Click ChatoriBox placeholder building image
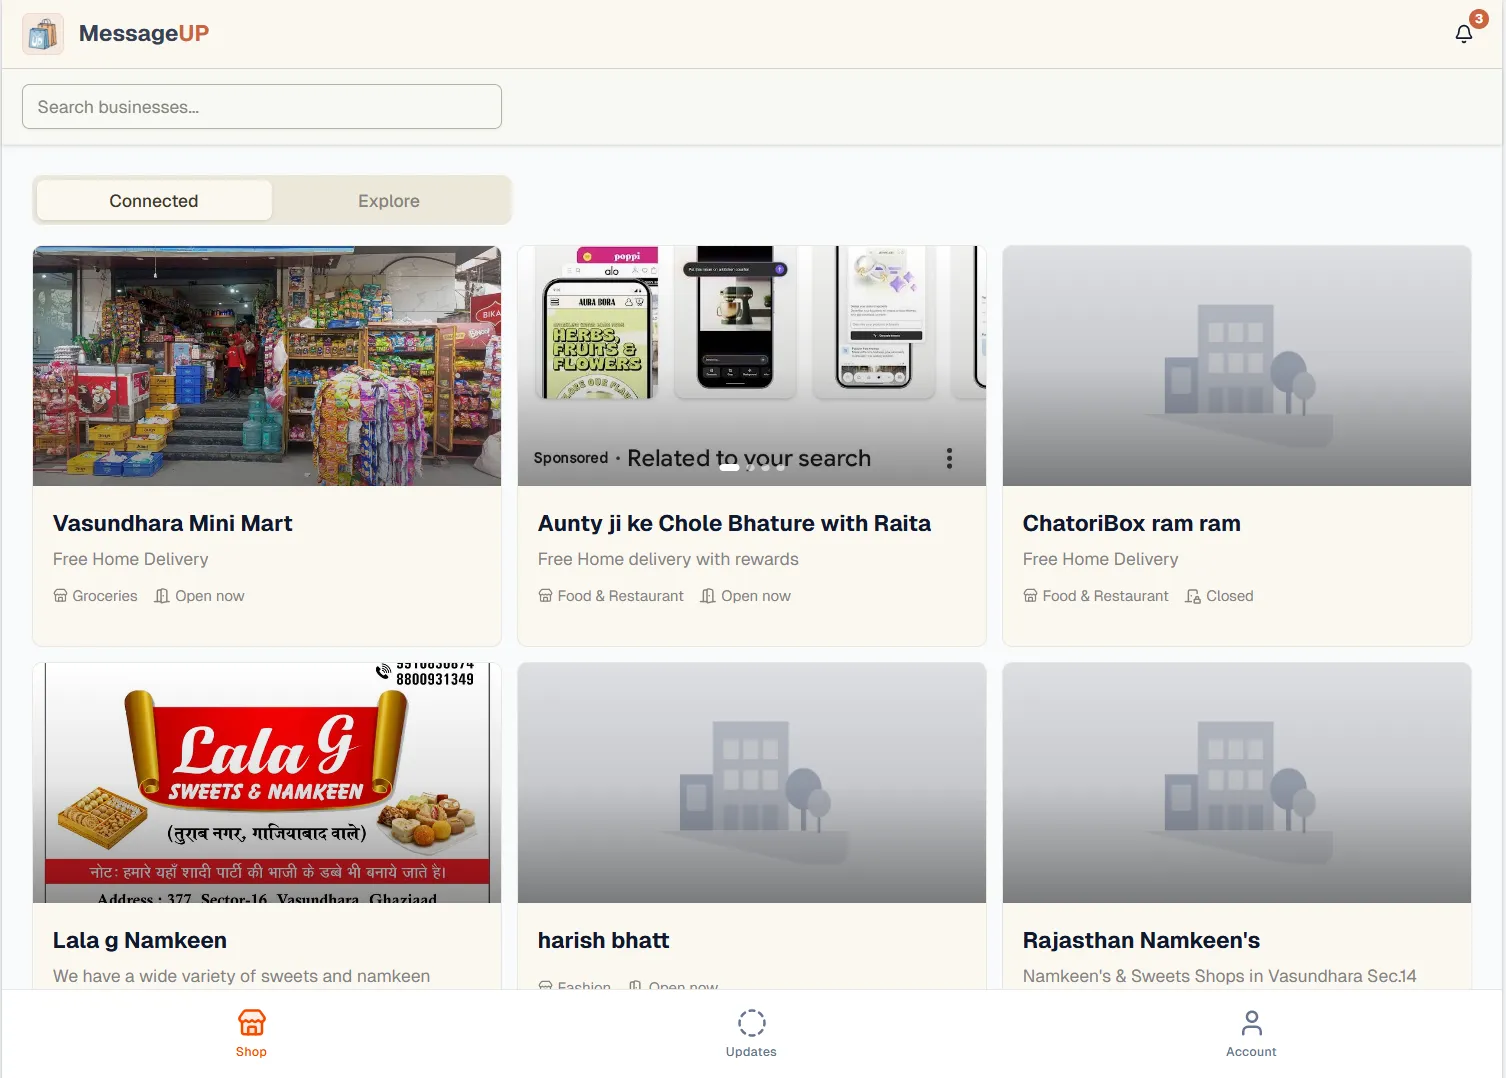 tap(1237, 366)
